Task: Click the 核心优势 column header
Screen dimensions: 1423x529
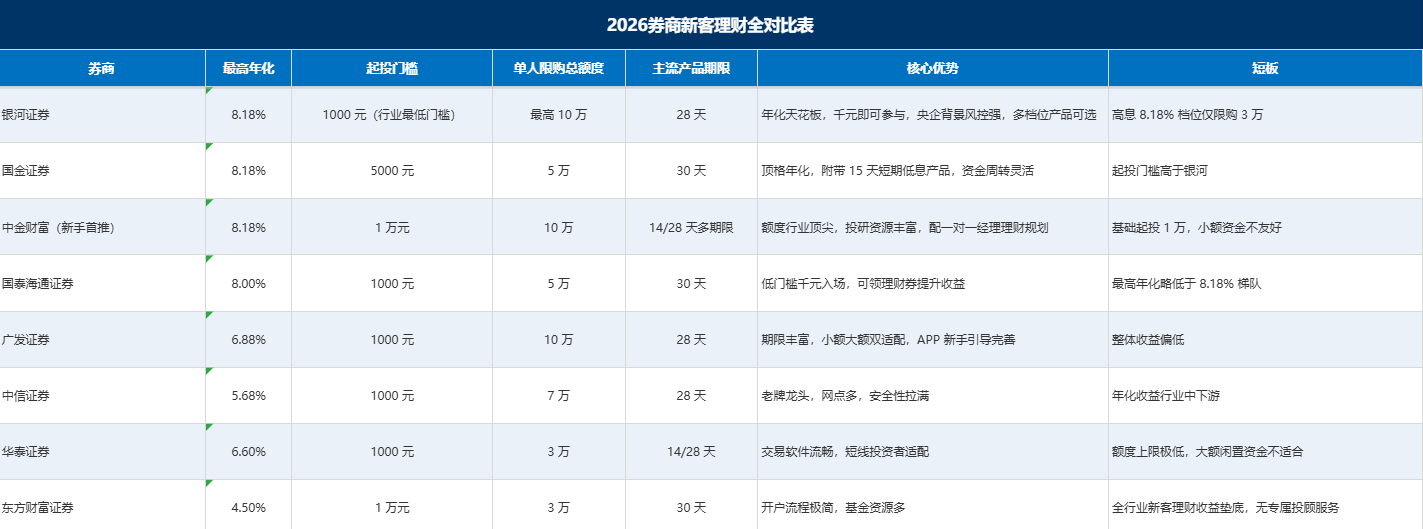Action: (933, 68)
